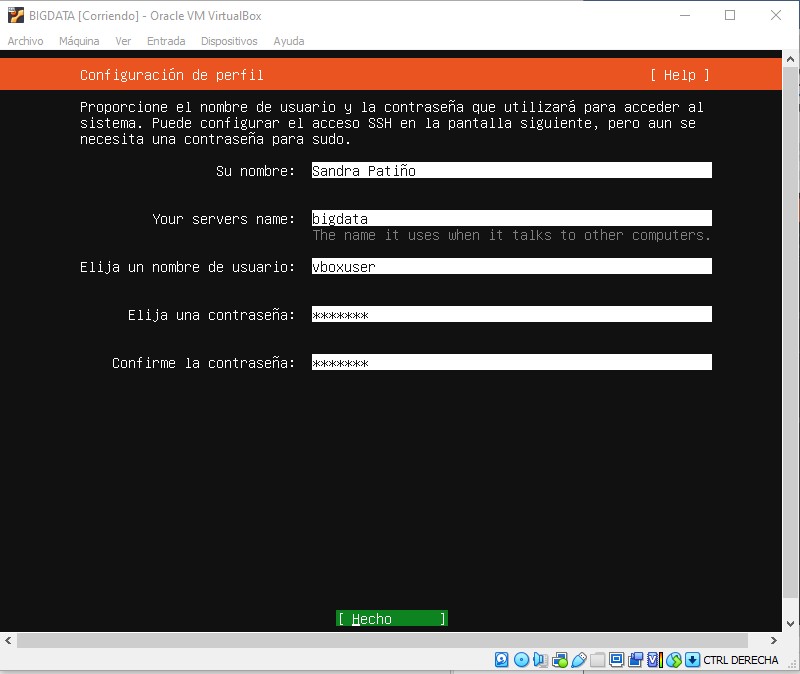Click the display settings status icon
The height and width of the screenshot is (674, 800).
point(616,660)
